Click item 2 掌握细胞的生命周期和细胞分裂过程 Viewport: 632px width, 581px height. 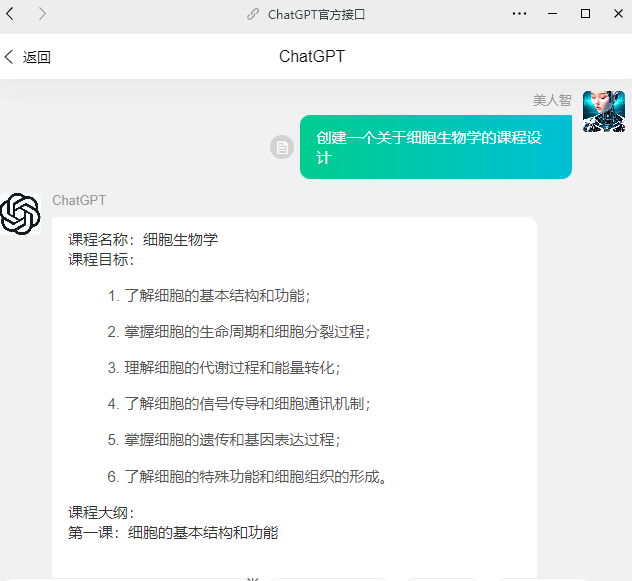point(239,332)
